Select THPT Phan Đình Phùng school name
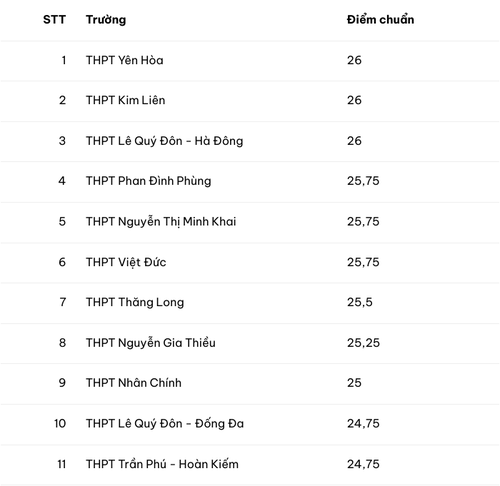 [149, 181]
